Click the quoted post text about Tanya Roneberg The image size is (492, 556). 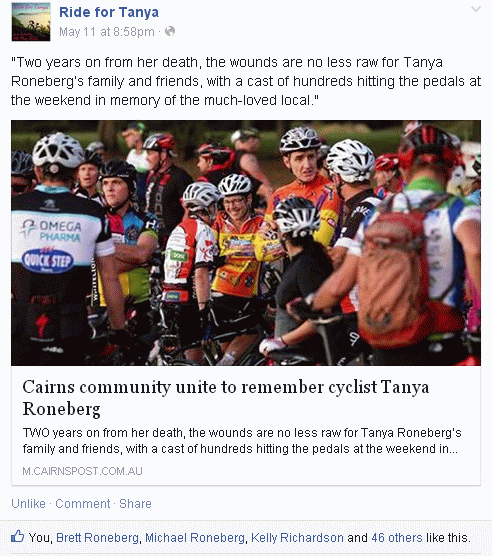tap(246, 81)
